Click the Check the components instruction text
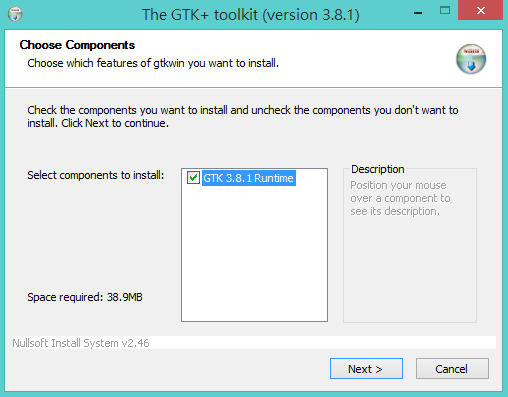508x397 pixels. coord(243,116)
